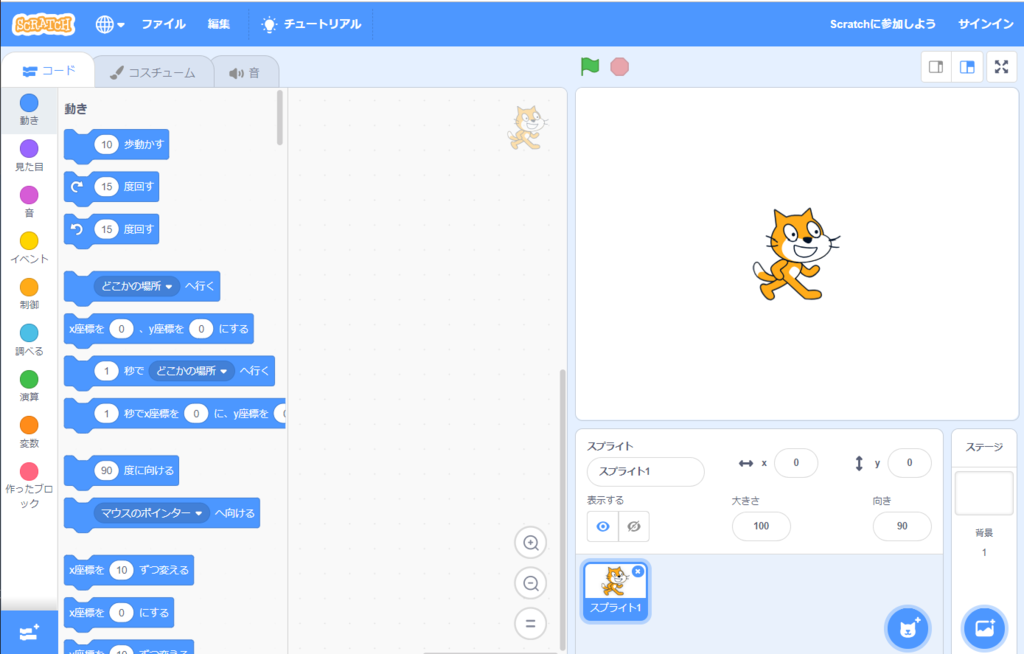The height and width of the screenshot is (654, 1024).
Task: Open the choose a sprite button
Action: pyautogui.click(x=908, y=629)
